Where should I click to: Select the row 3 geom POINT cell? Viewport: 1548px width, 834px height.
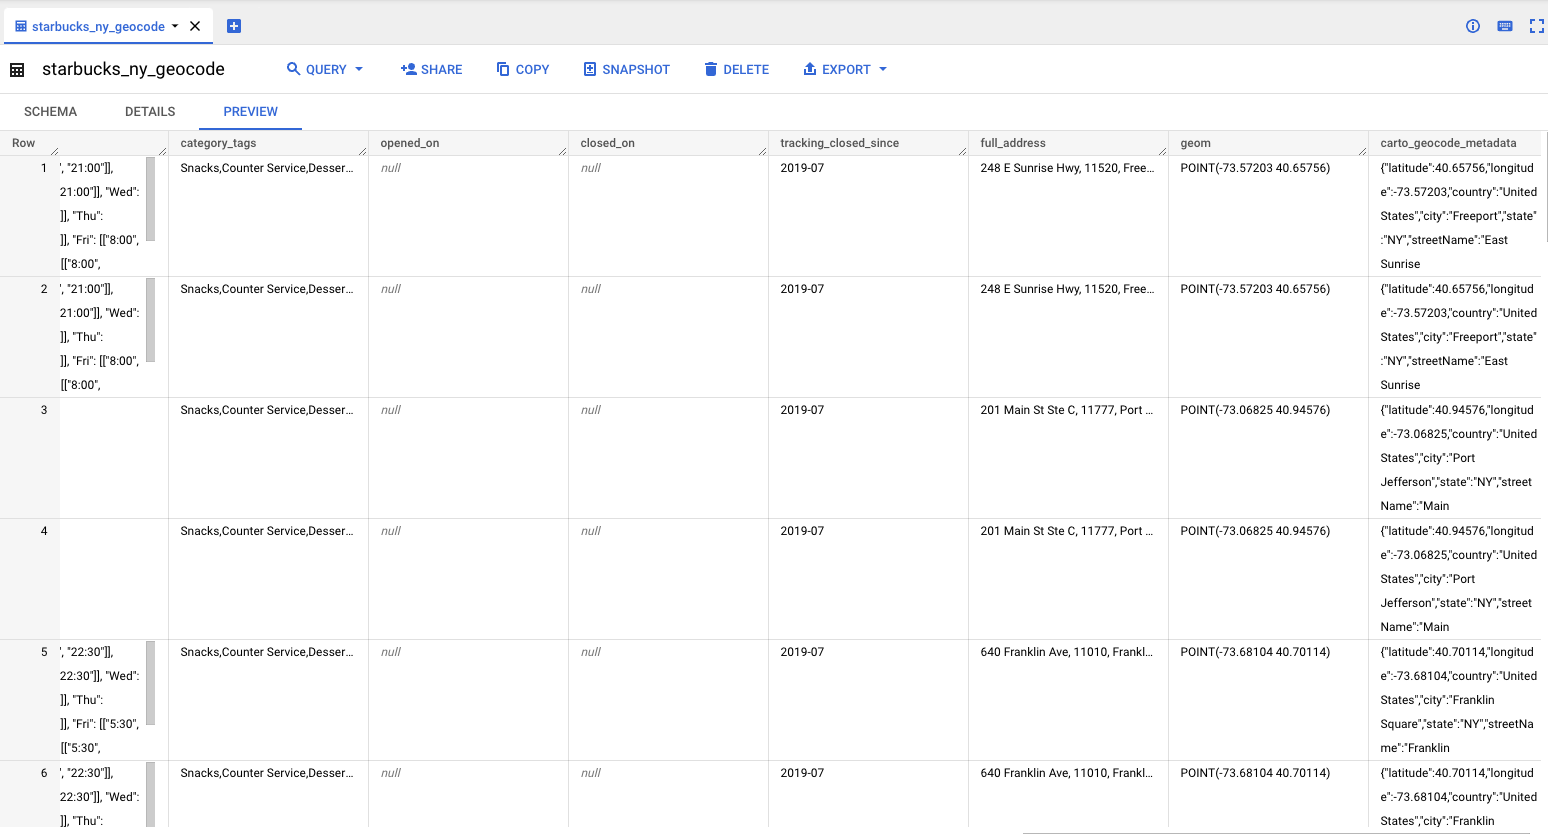[1255, 410]
